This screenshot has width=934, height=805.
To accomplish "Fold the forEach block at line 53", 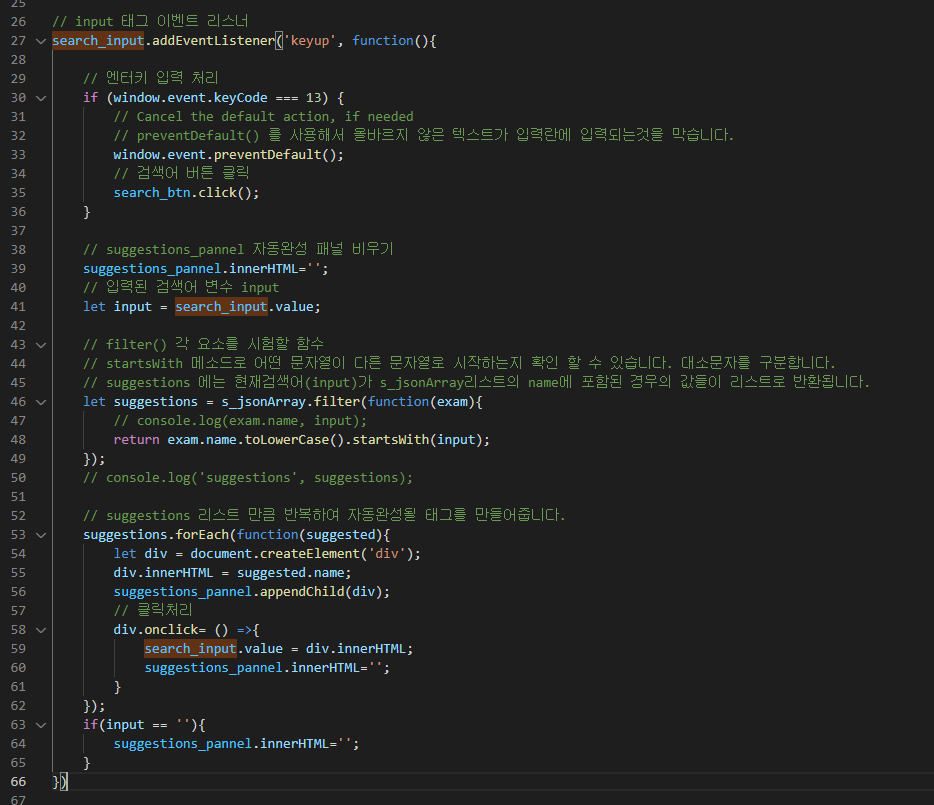I will [x=41, y=535].
